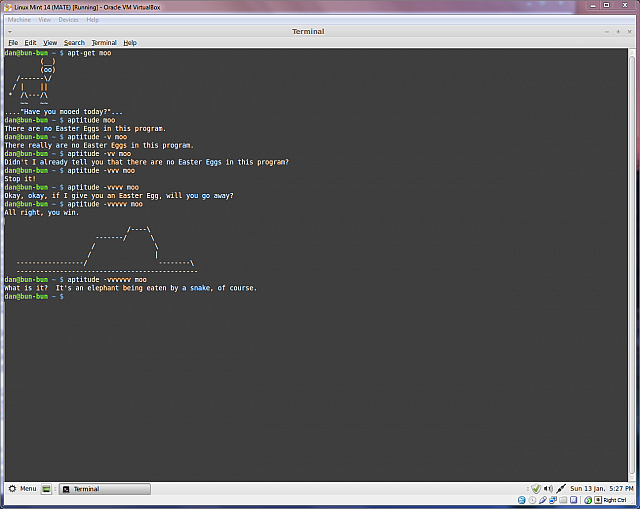Click the update manager shield icon
The width and height of the screenshot is (640, 509).
coord(536,489)
